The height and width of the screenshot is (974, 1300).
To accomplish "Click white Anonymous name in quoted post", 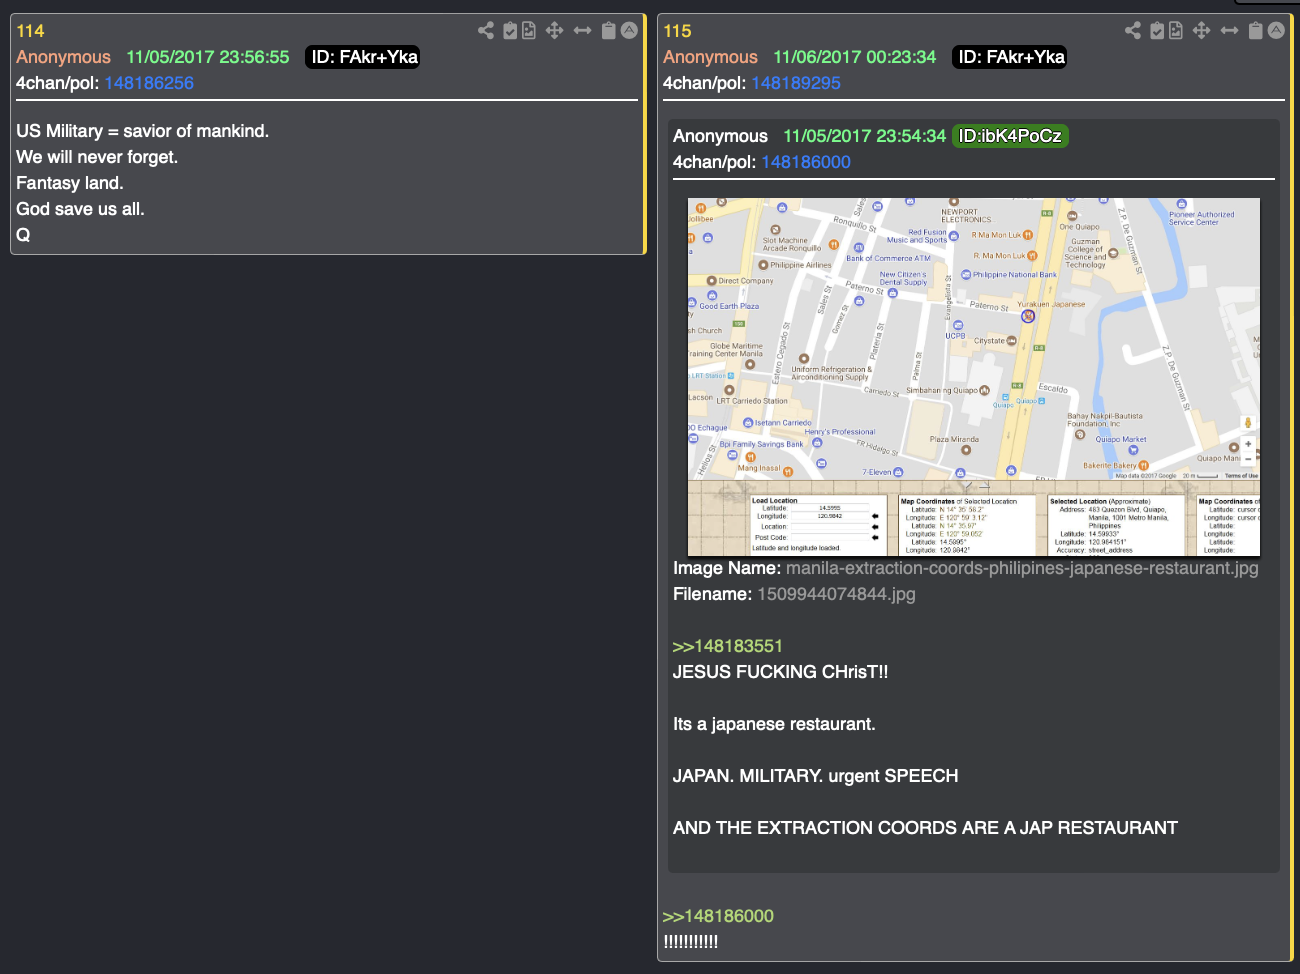I will pyautogui.click(x=720, y=136).
